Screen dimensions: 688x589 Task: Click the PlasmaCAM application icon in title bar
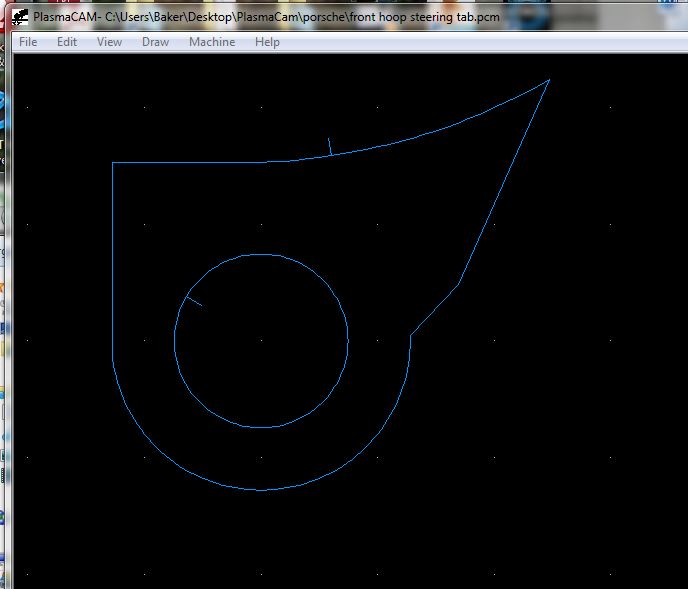(20, 18)
